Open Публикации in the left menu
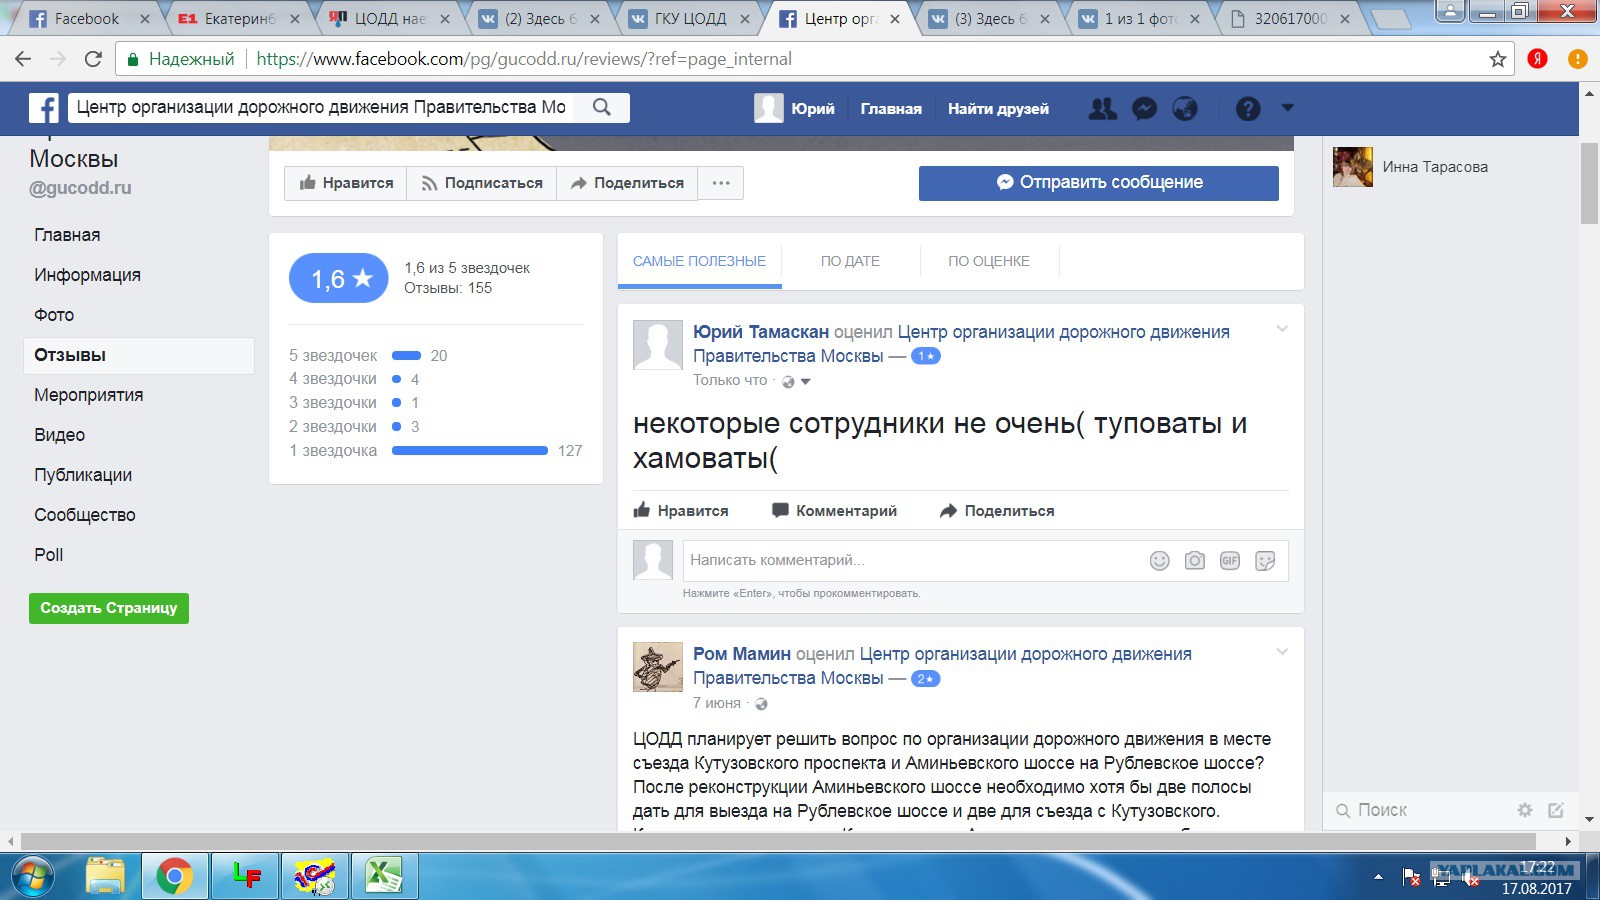 pos(83,475)
